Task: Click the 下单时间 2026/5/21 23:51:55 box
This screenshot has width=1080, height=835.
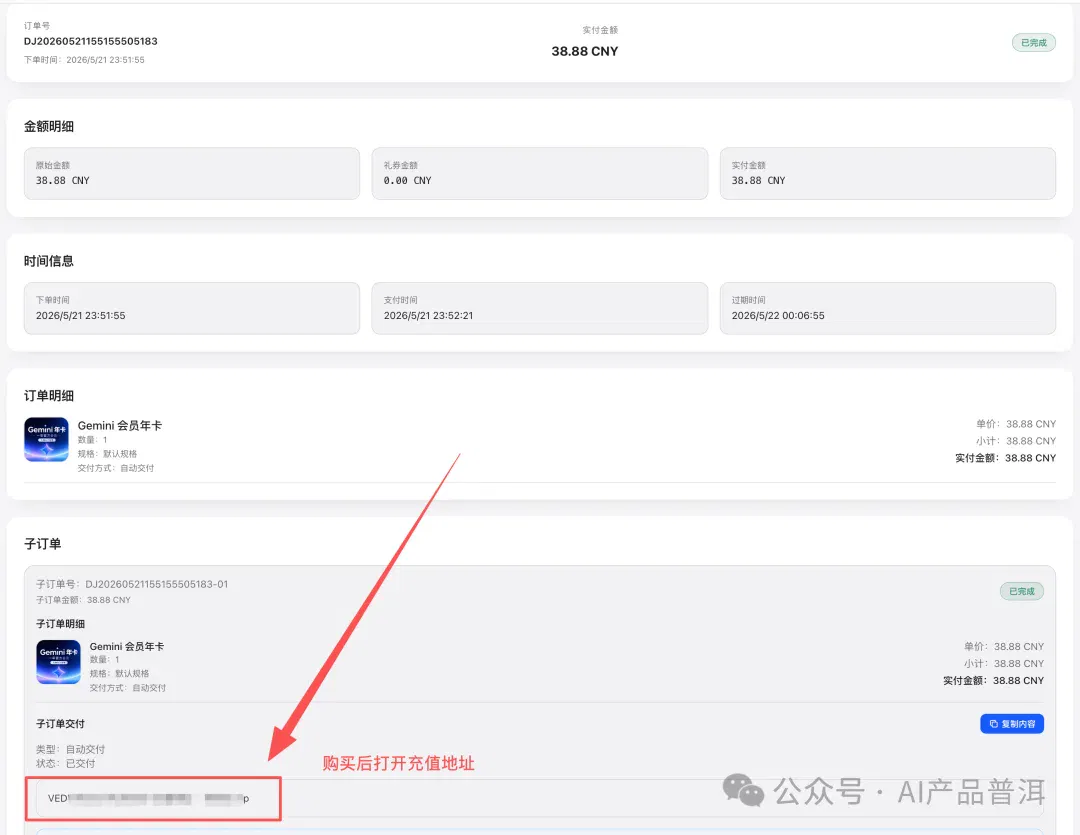Action: (191, 308)
